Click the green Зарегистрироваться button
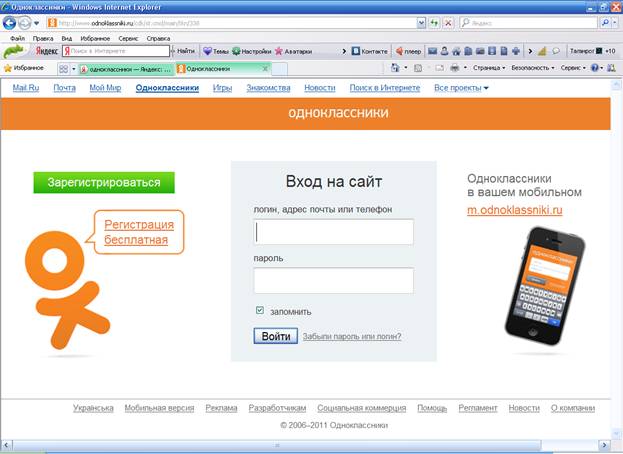This screenshot has height=454, width=623. (104, 183)
